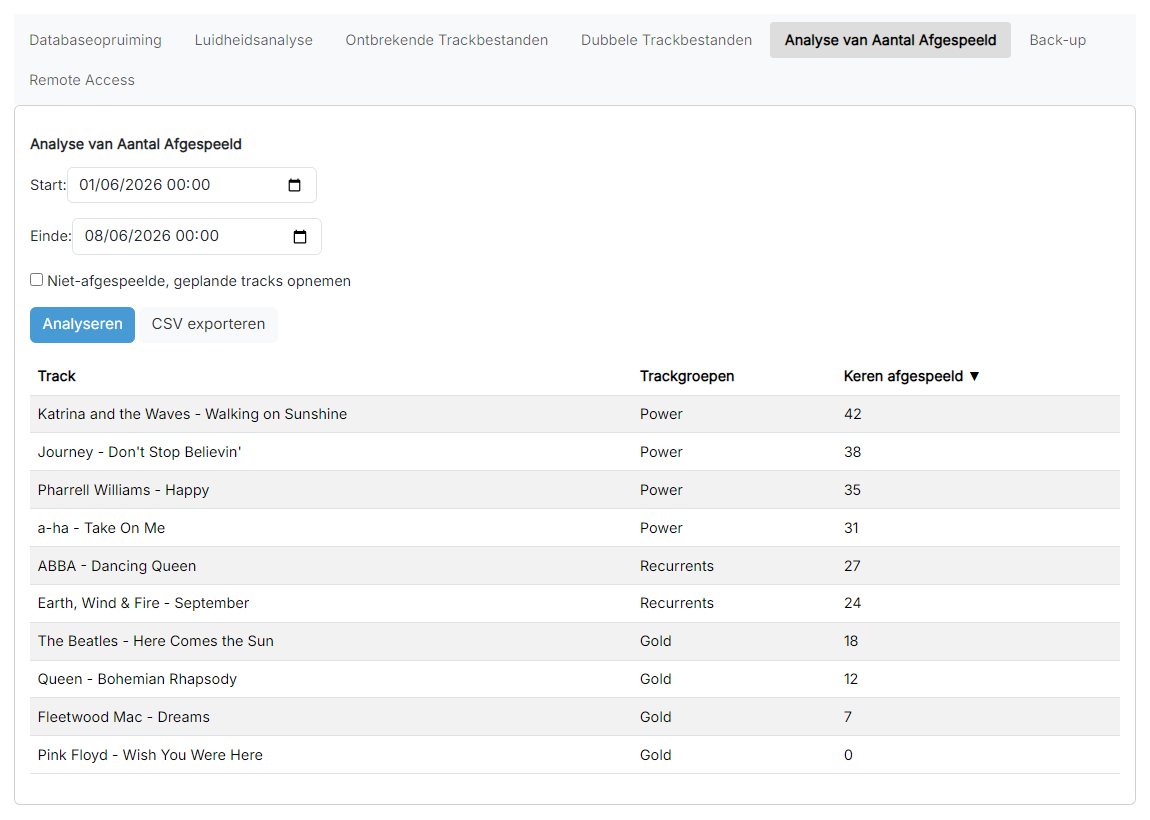Select the Dubbele Trackbestanden tab
Viewport: 1150px width, 820px height.
667,40
